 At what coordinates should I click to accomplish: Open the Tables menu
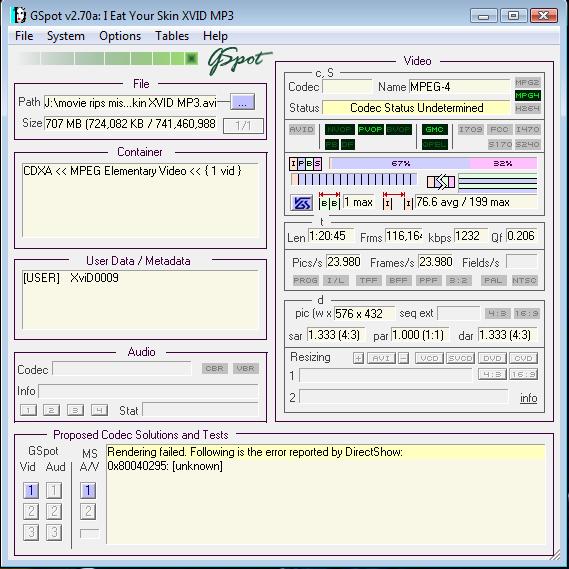point(172,36)
